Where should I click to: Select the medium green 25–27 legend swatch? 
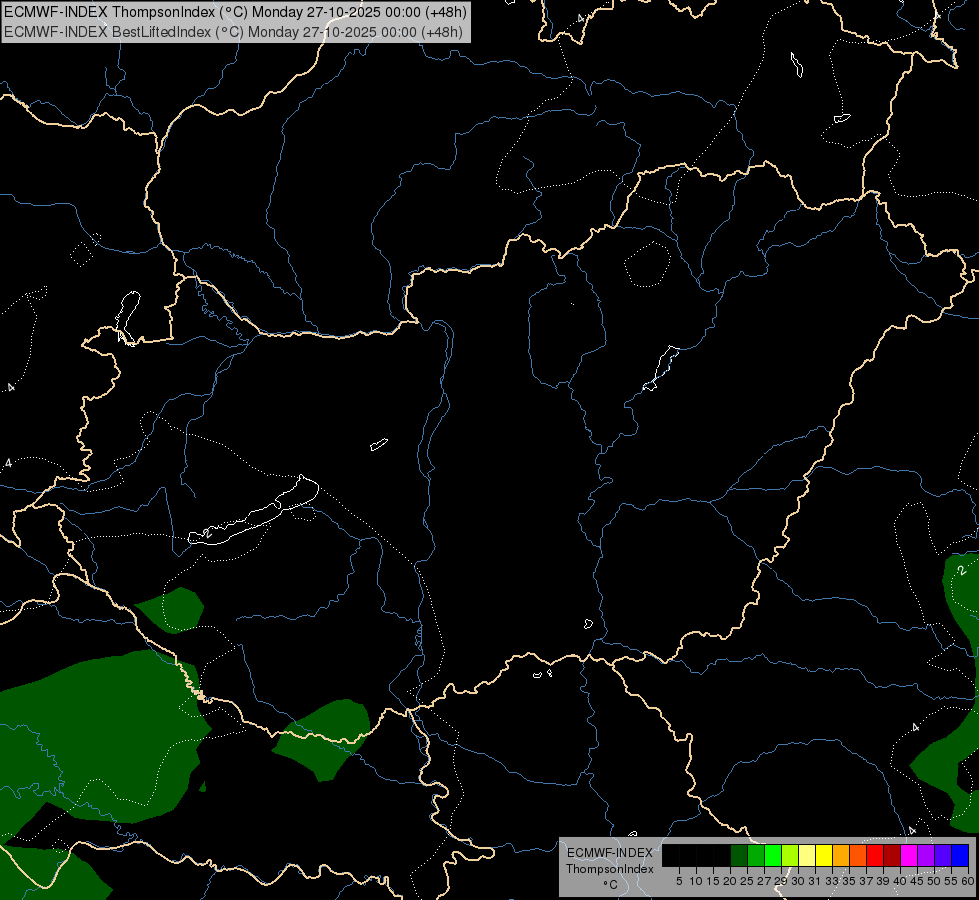click(756, 855)
